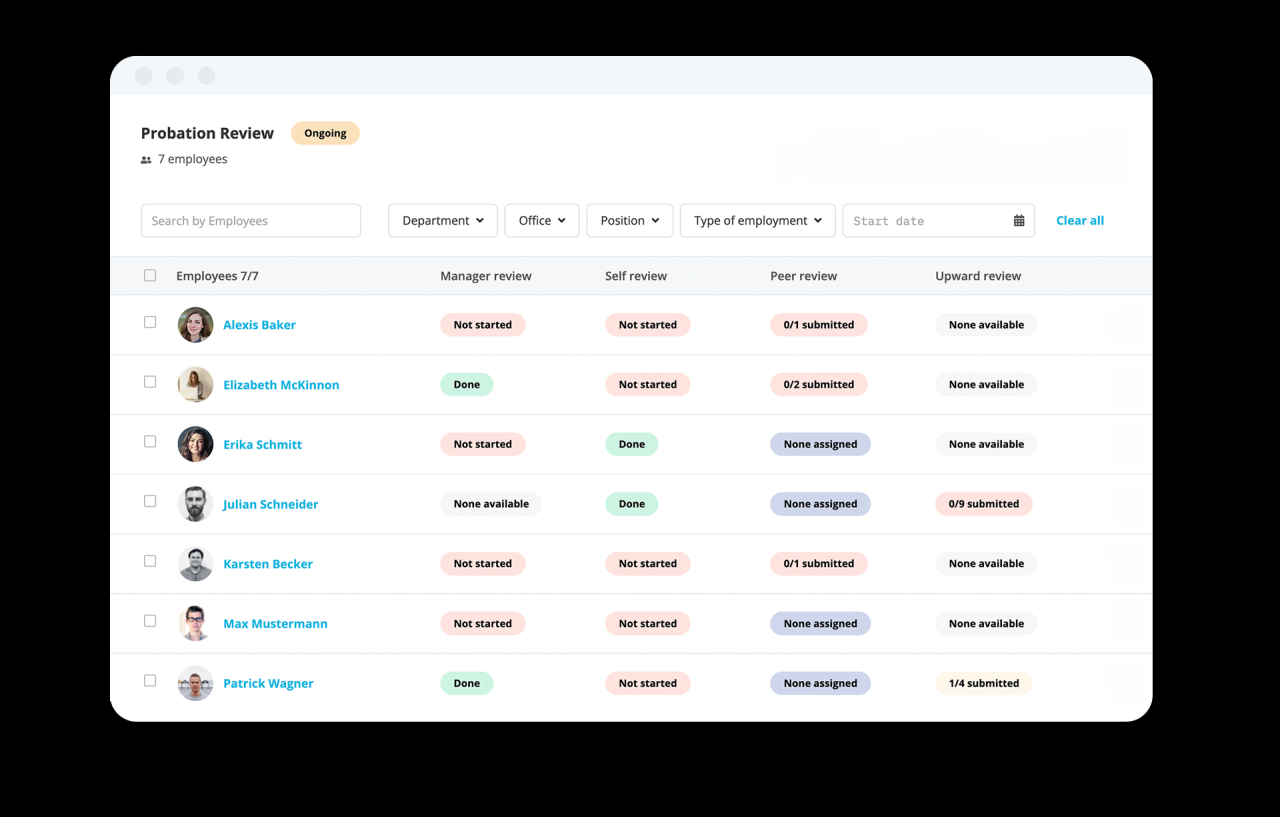Image resolution: width=1280 pixels, height=817 pixels.
Task: Select all employees using the header checkbox
Action: click(150, 274)
